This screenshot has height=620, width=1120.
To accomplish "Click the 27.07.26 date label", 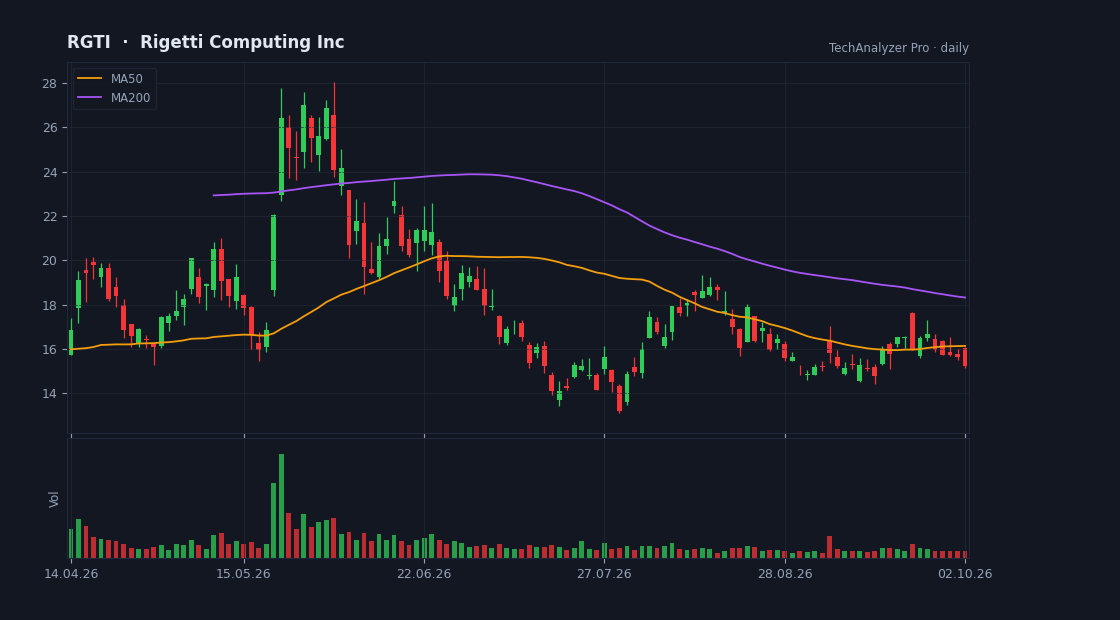I will click(x=604, y=574).
